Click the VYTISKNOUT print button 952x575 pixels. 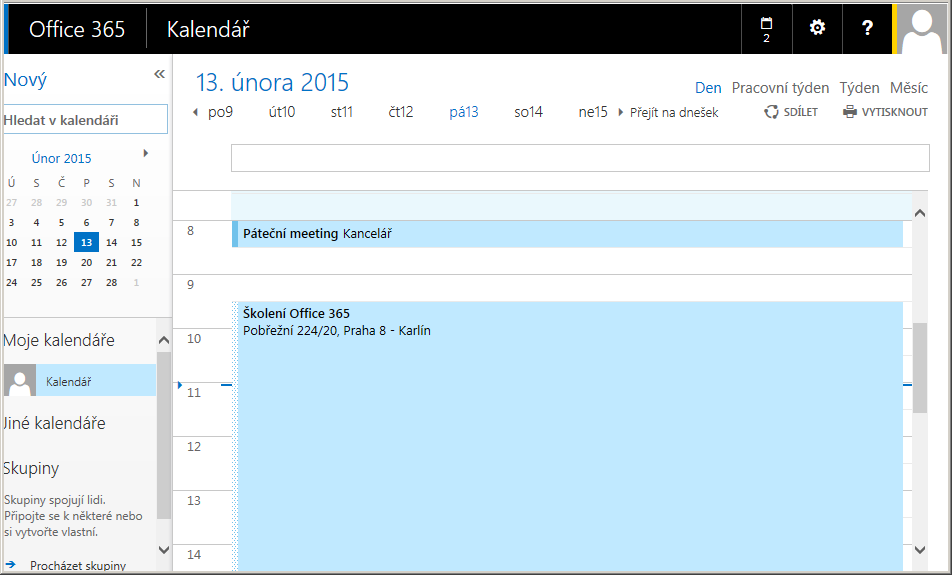pyautogui.click(x=885, y=112)
